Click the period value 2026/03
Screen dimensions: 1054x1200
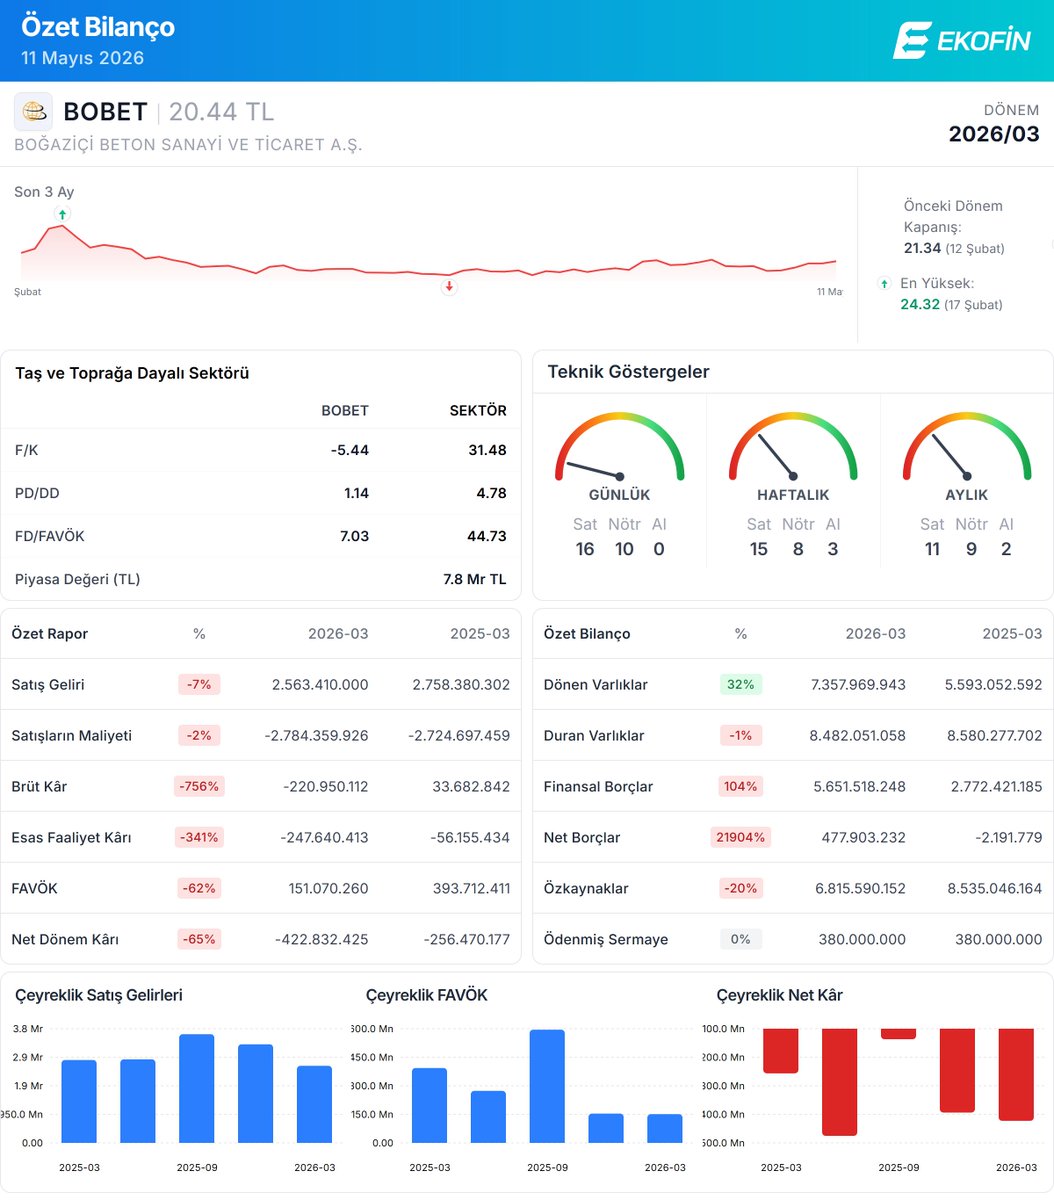(994, 134)
